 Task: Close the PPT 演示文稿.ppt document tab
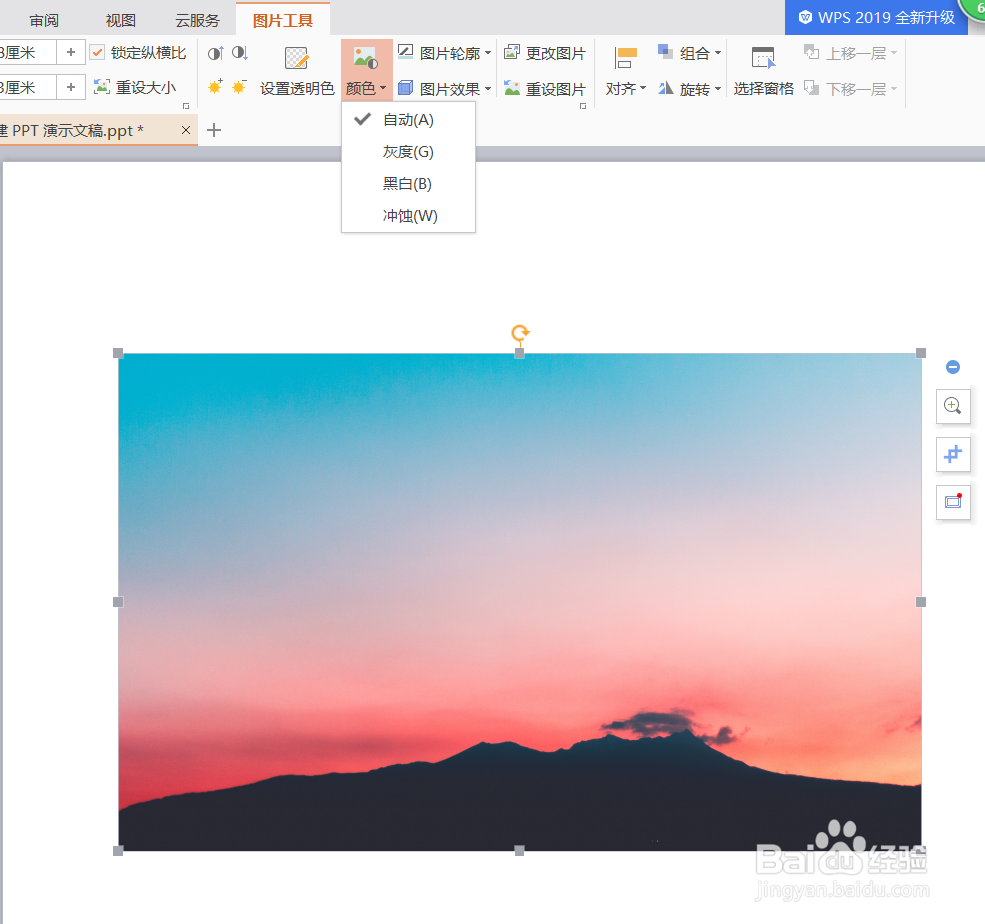(x=186, y=130)
